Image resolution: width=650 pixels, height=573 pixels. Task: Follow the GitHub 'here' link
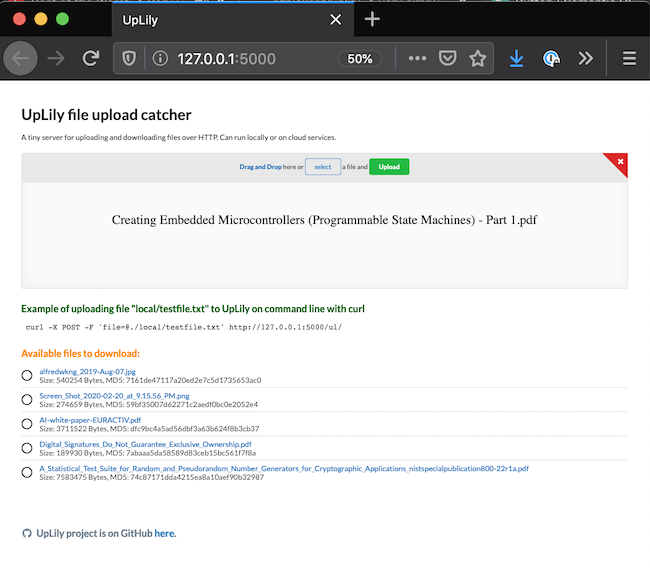click(x=165, y=533)
